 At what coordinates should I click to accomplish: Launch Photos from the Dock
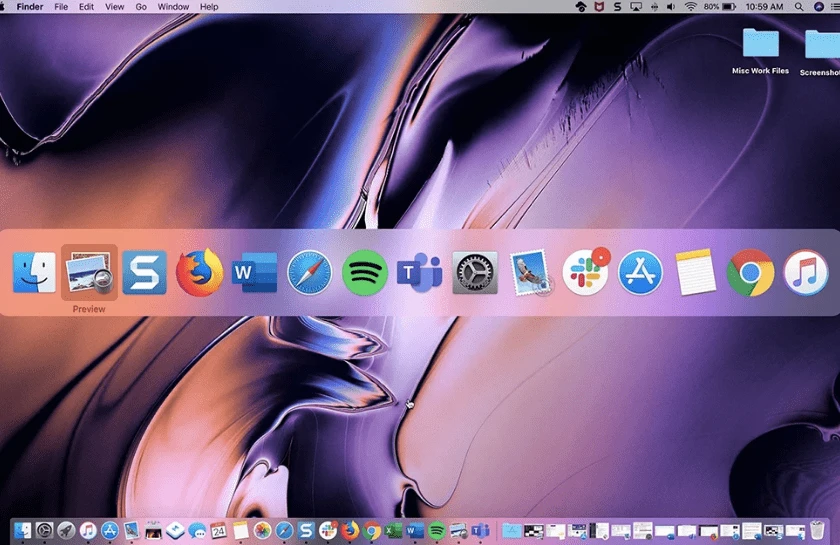[x=262, y=531]
